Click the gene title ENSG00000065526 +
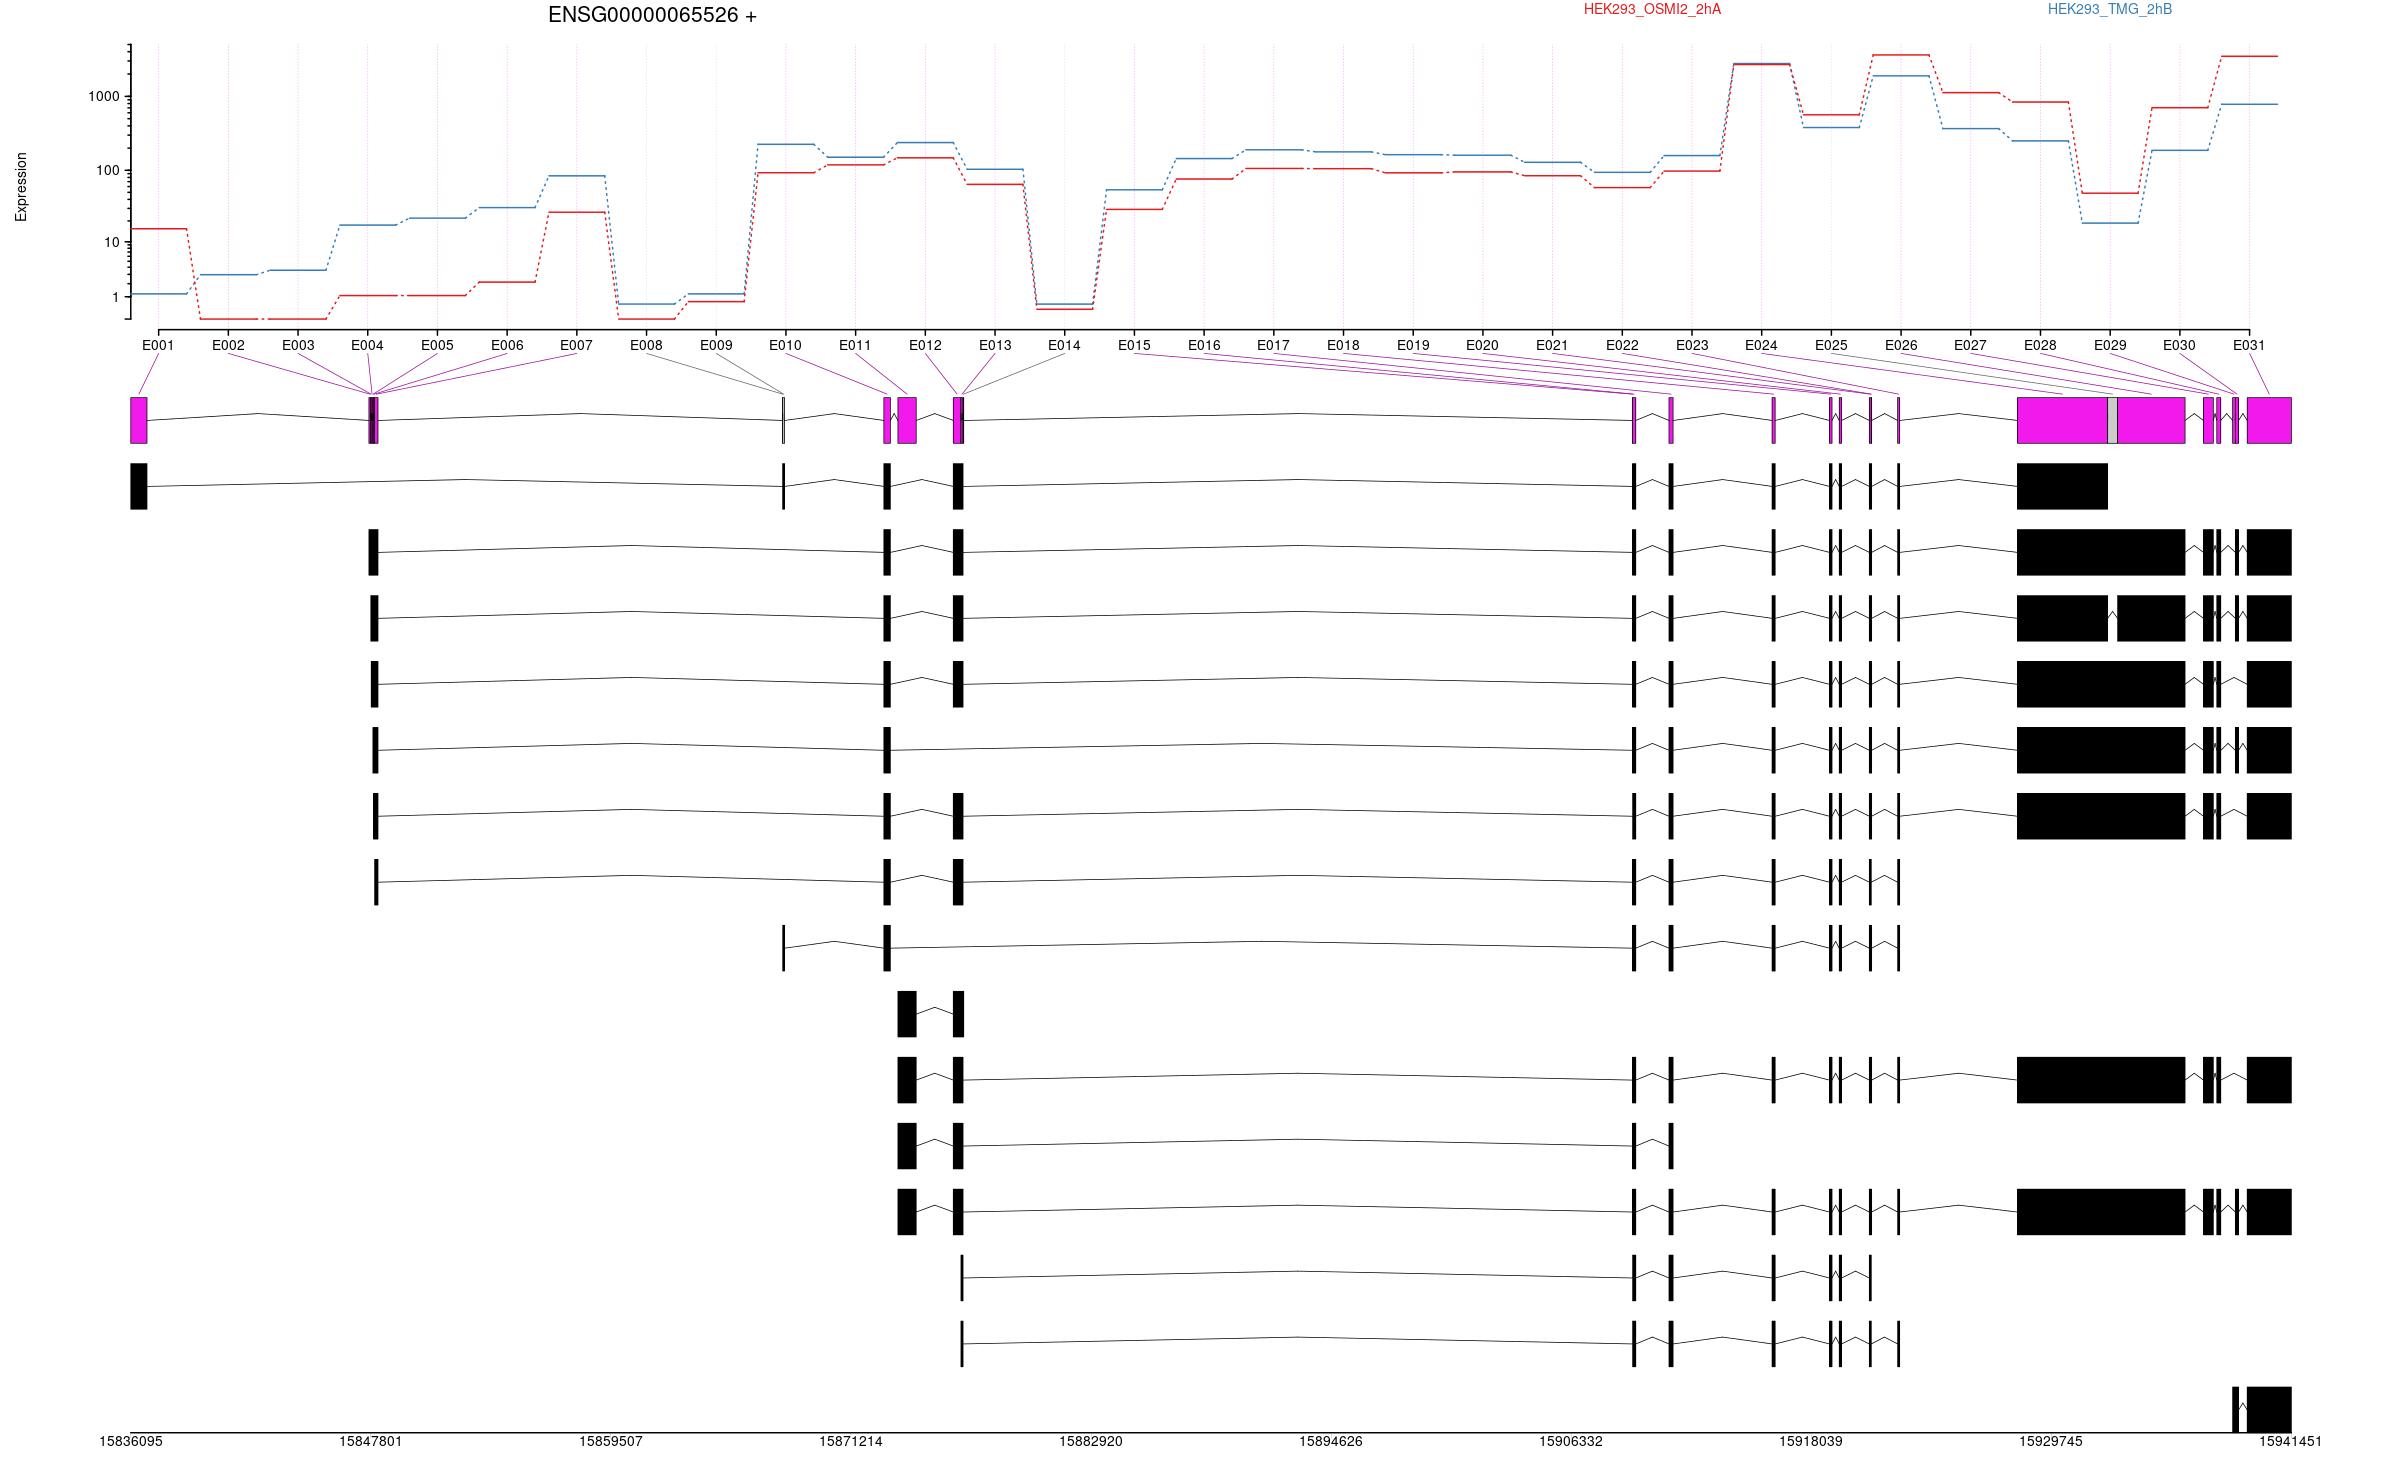2400x1460 pixels. click(x=652, y=15)
